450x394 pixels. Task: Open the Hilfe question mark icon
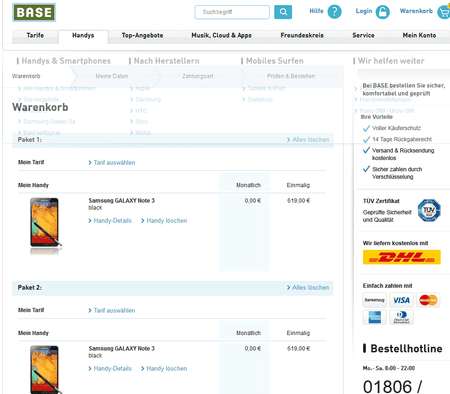click(x=334, y=12)
